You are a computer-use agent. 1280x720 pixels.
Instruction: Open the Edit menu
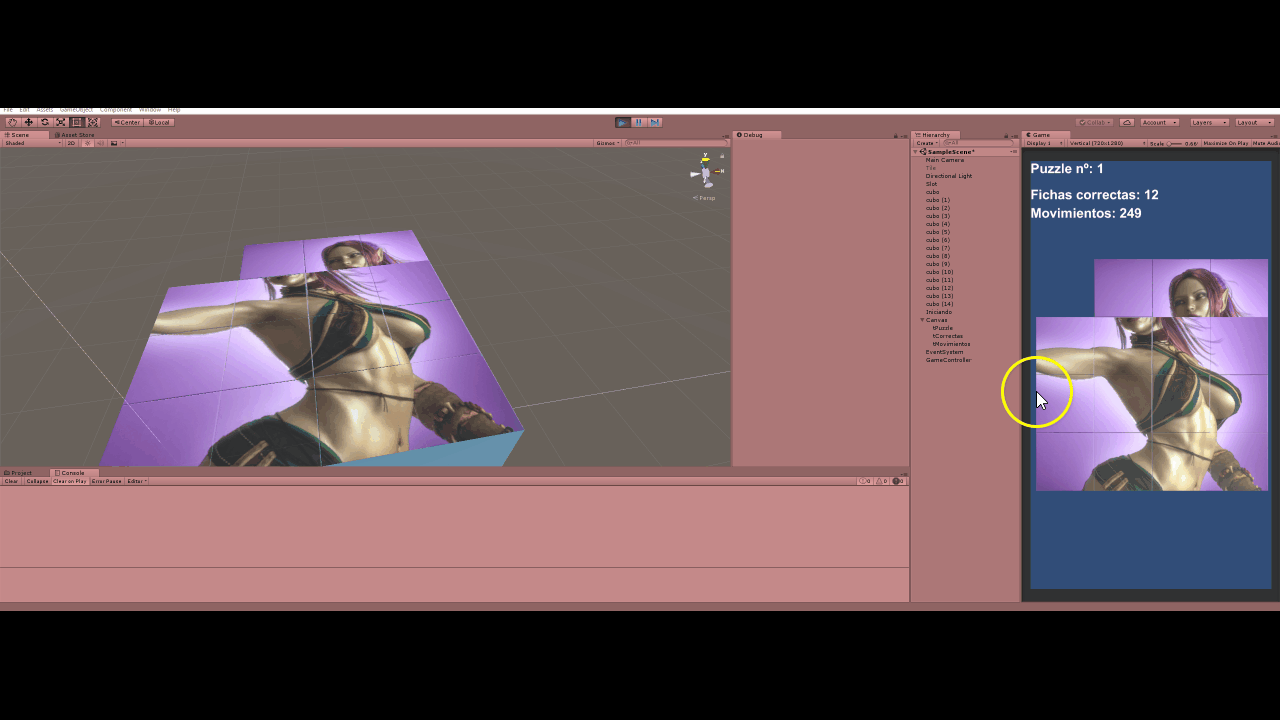24,109
